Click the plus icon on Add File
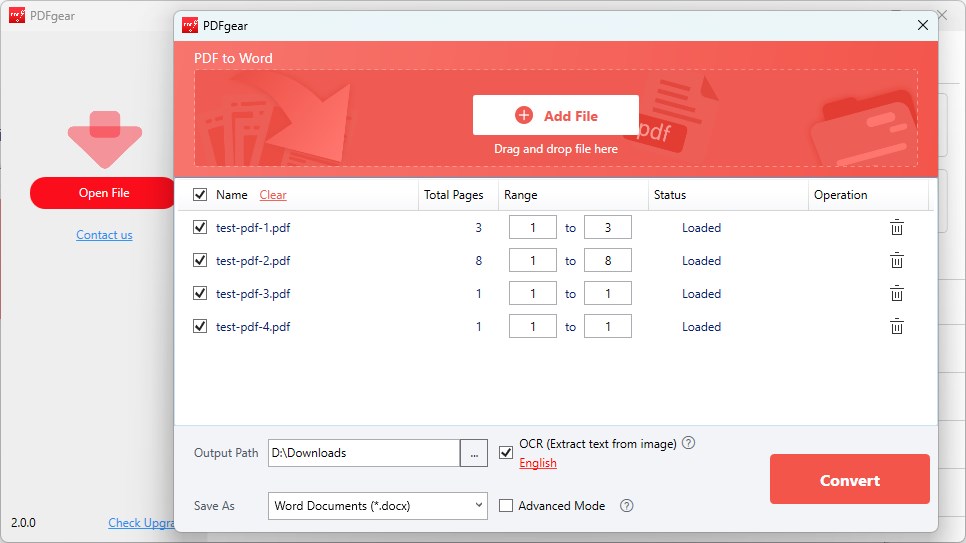Viewport: 966px width, 543px height. tap(524, 115)
